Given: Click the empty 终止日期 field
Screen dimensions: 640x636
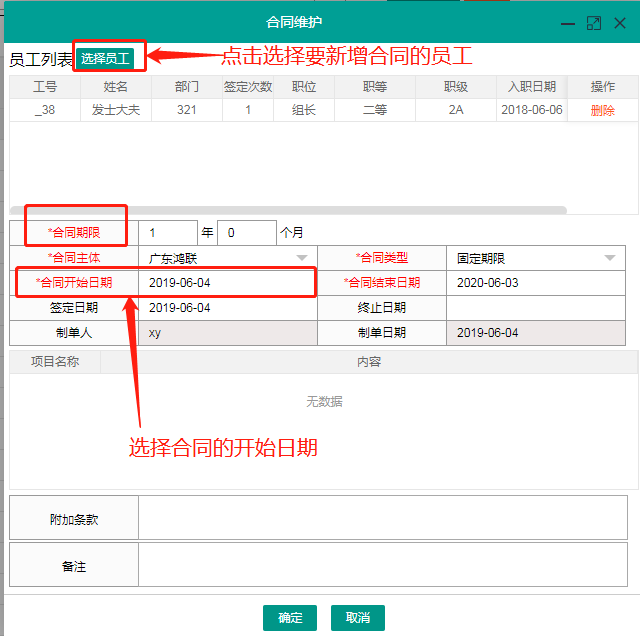Looking at the screenshot, I should 541,308.
